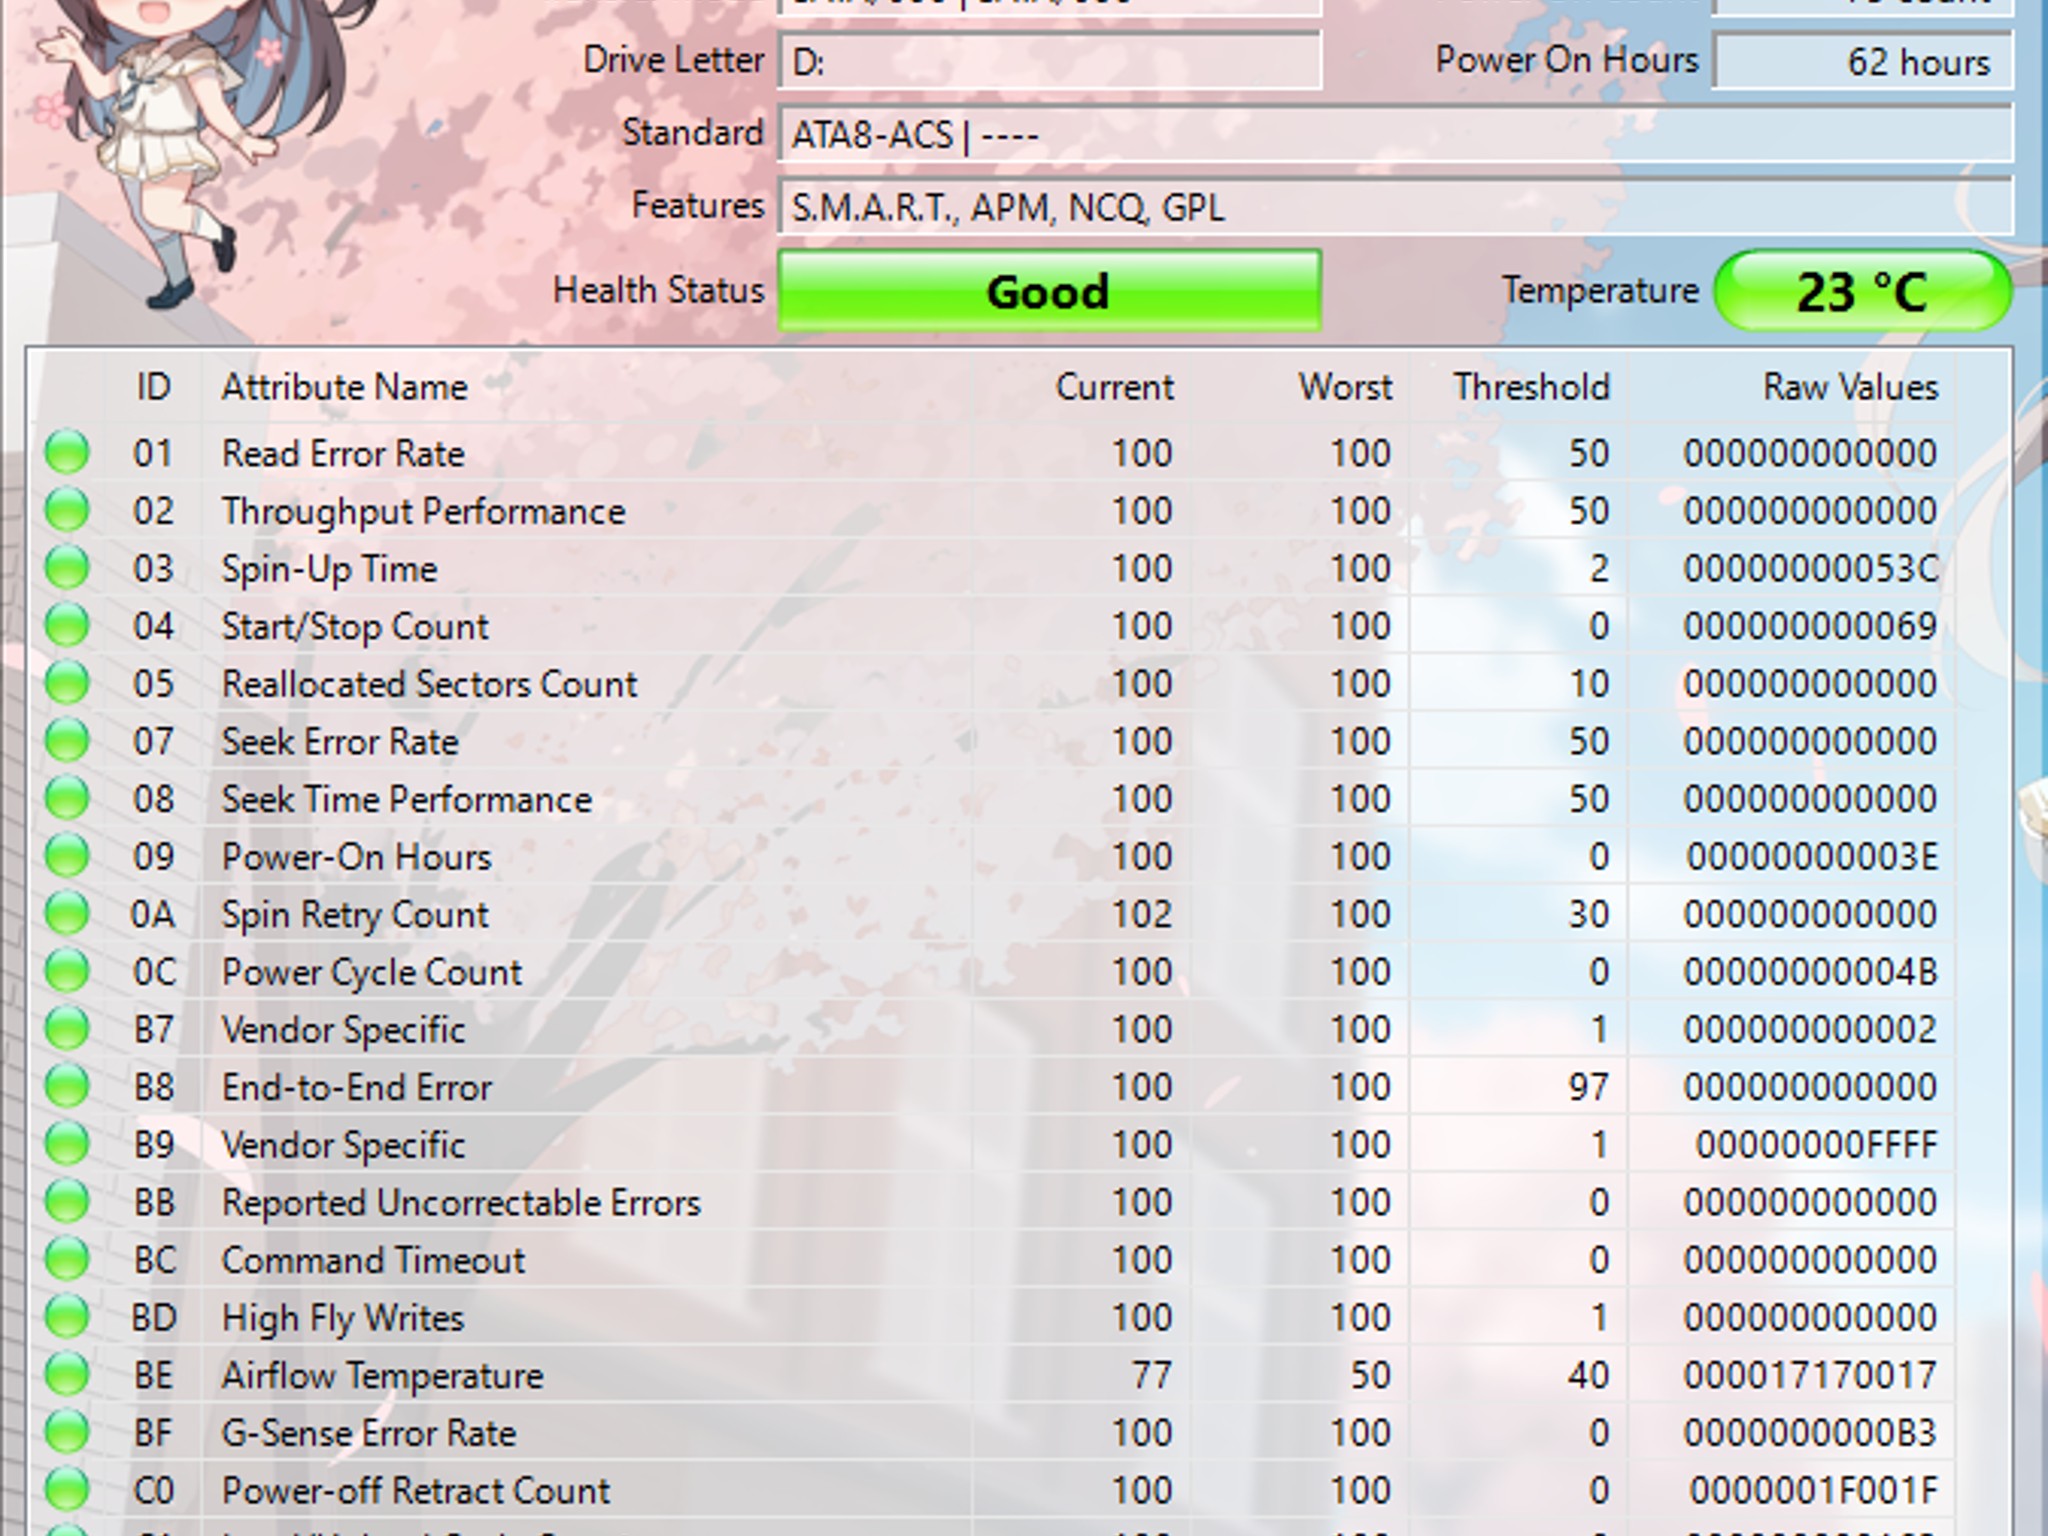Click the green Good health status button

click(1049, 291)
